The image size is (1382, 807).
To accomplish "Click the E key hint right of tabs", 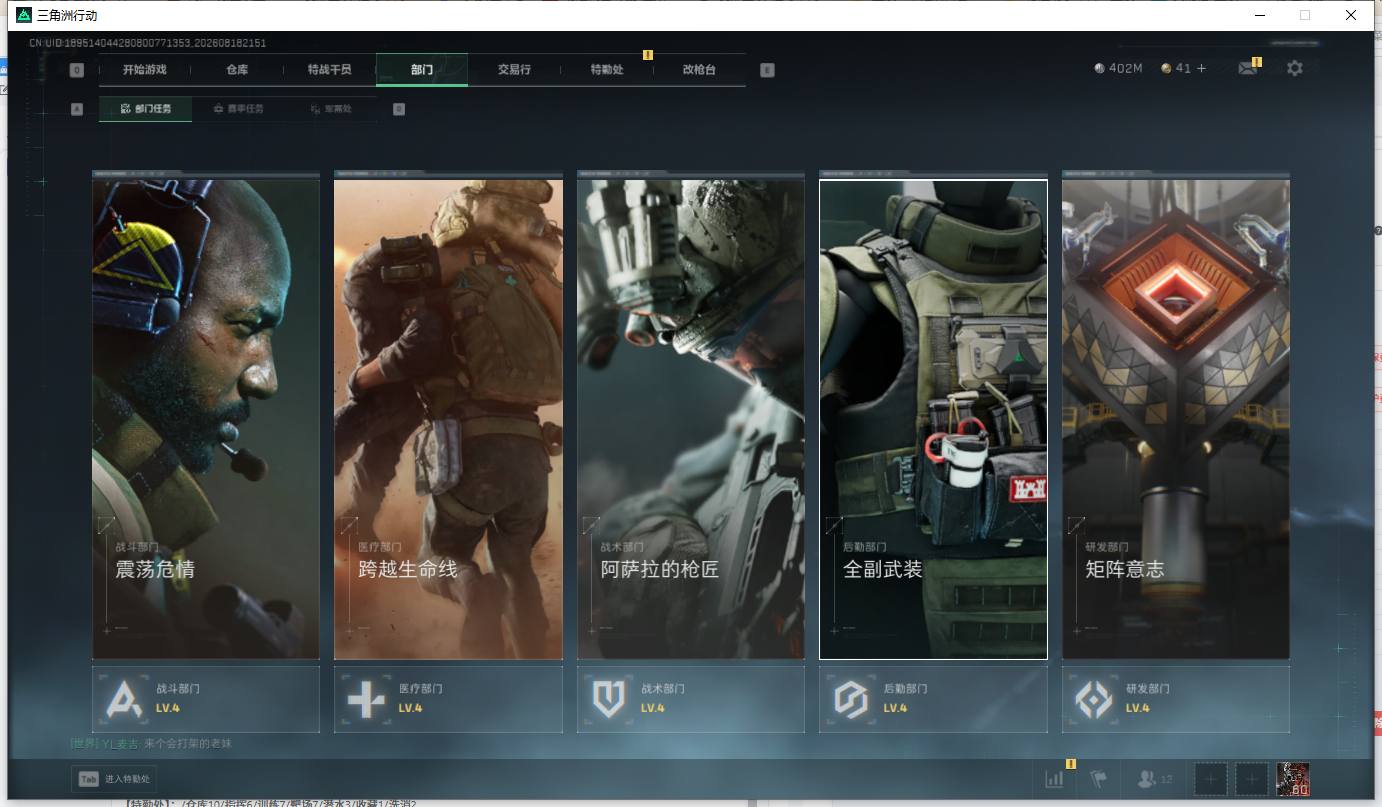I will 767,70.
